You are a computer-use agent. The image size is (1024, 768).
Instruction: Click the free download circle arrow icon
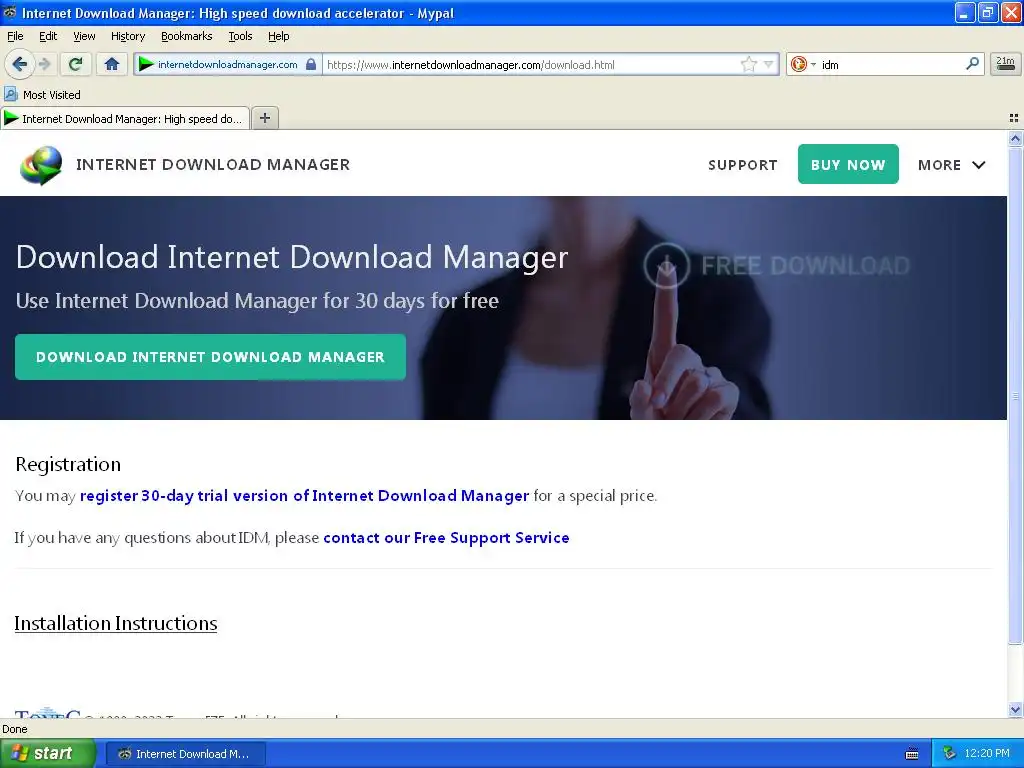pyautogui.click(x=666, y=265)
